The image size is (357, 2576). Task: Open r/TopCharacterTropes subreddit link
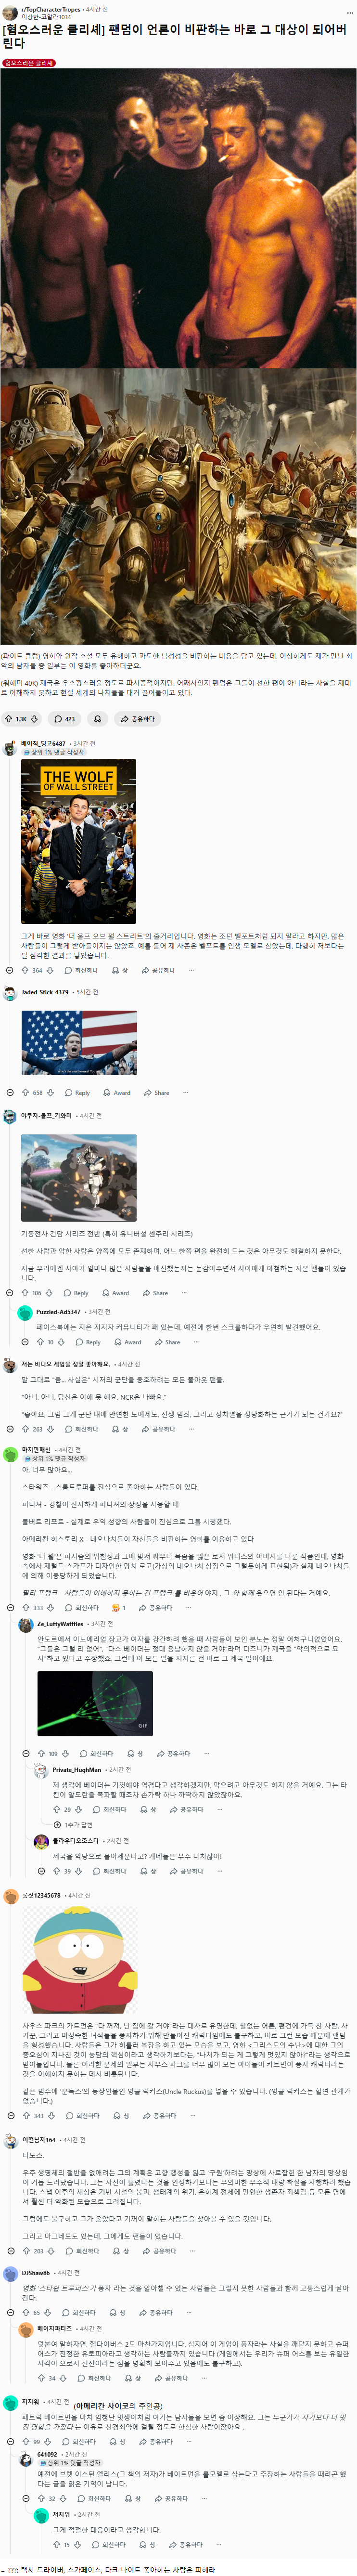(51, 9)
